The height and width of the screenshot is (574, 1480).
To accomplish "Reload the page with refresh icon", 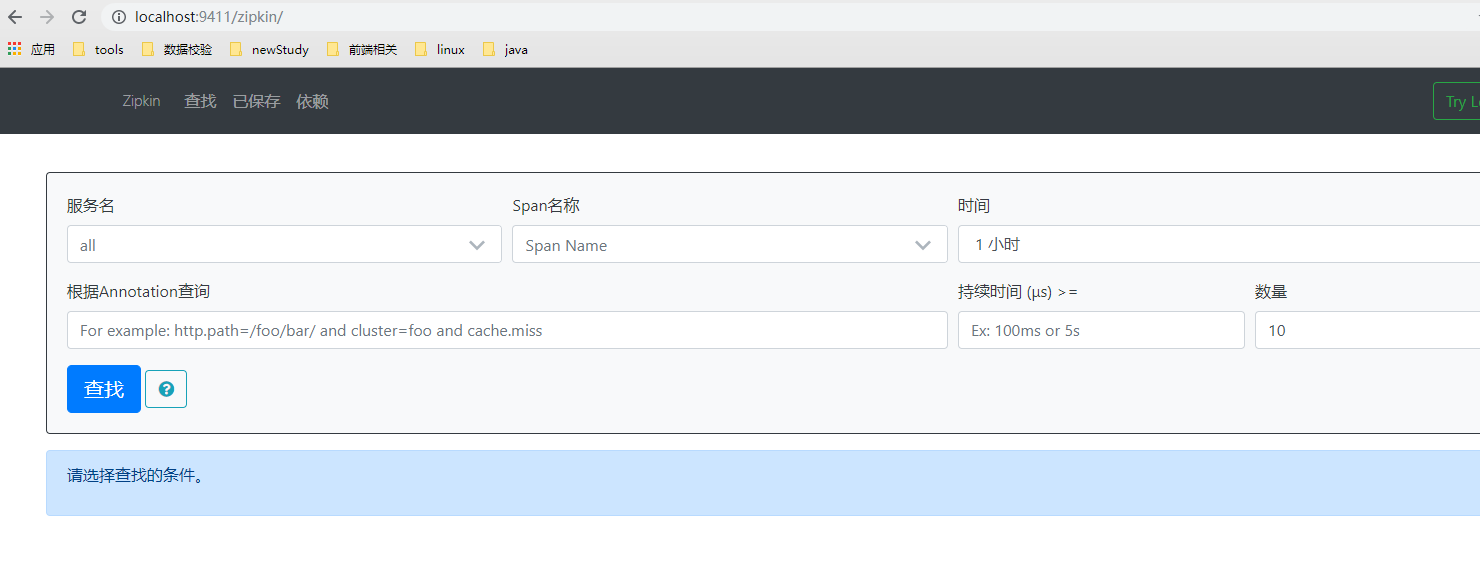I will pos(79,17).
